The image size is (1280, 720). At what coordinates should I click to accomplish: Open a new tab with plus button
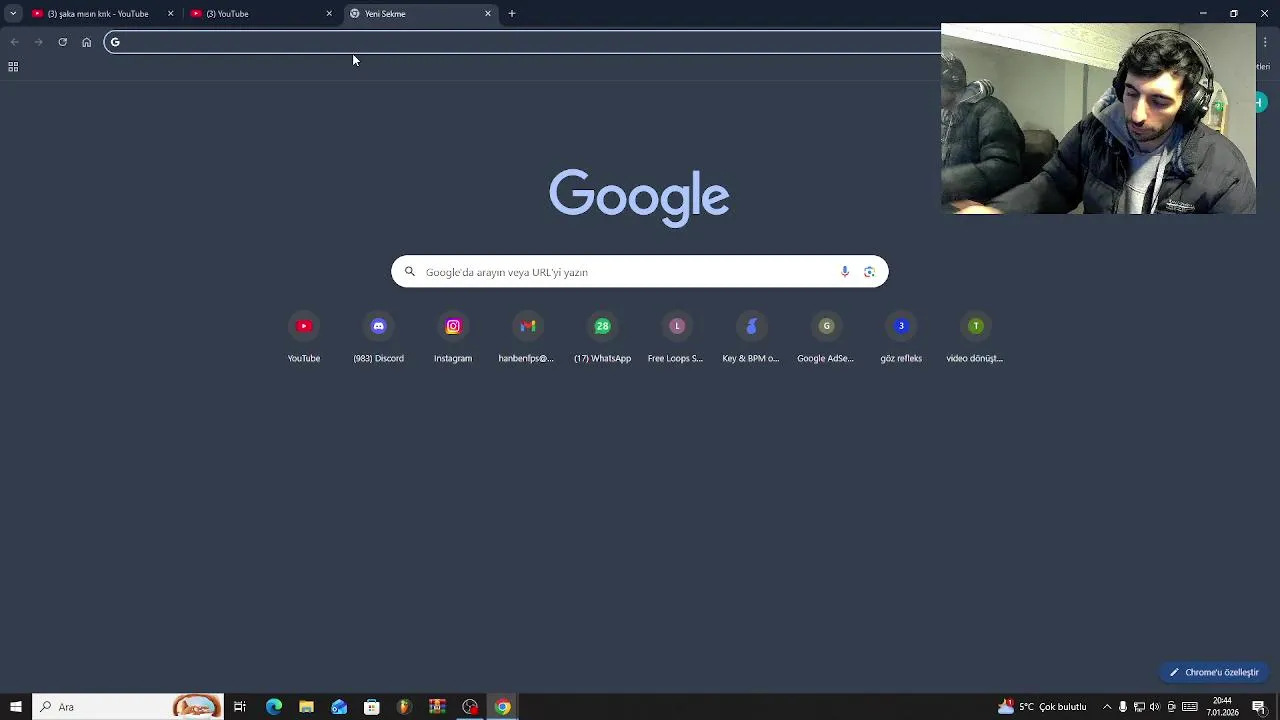(512, 14)
